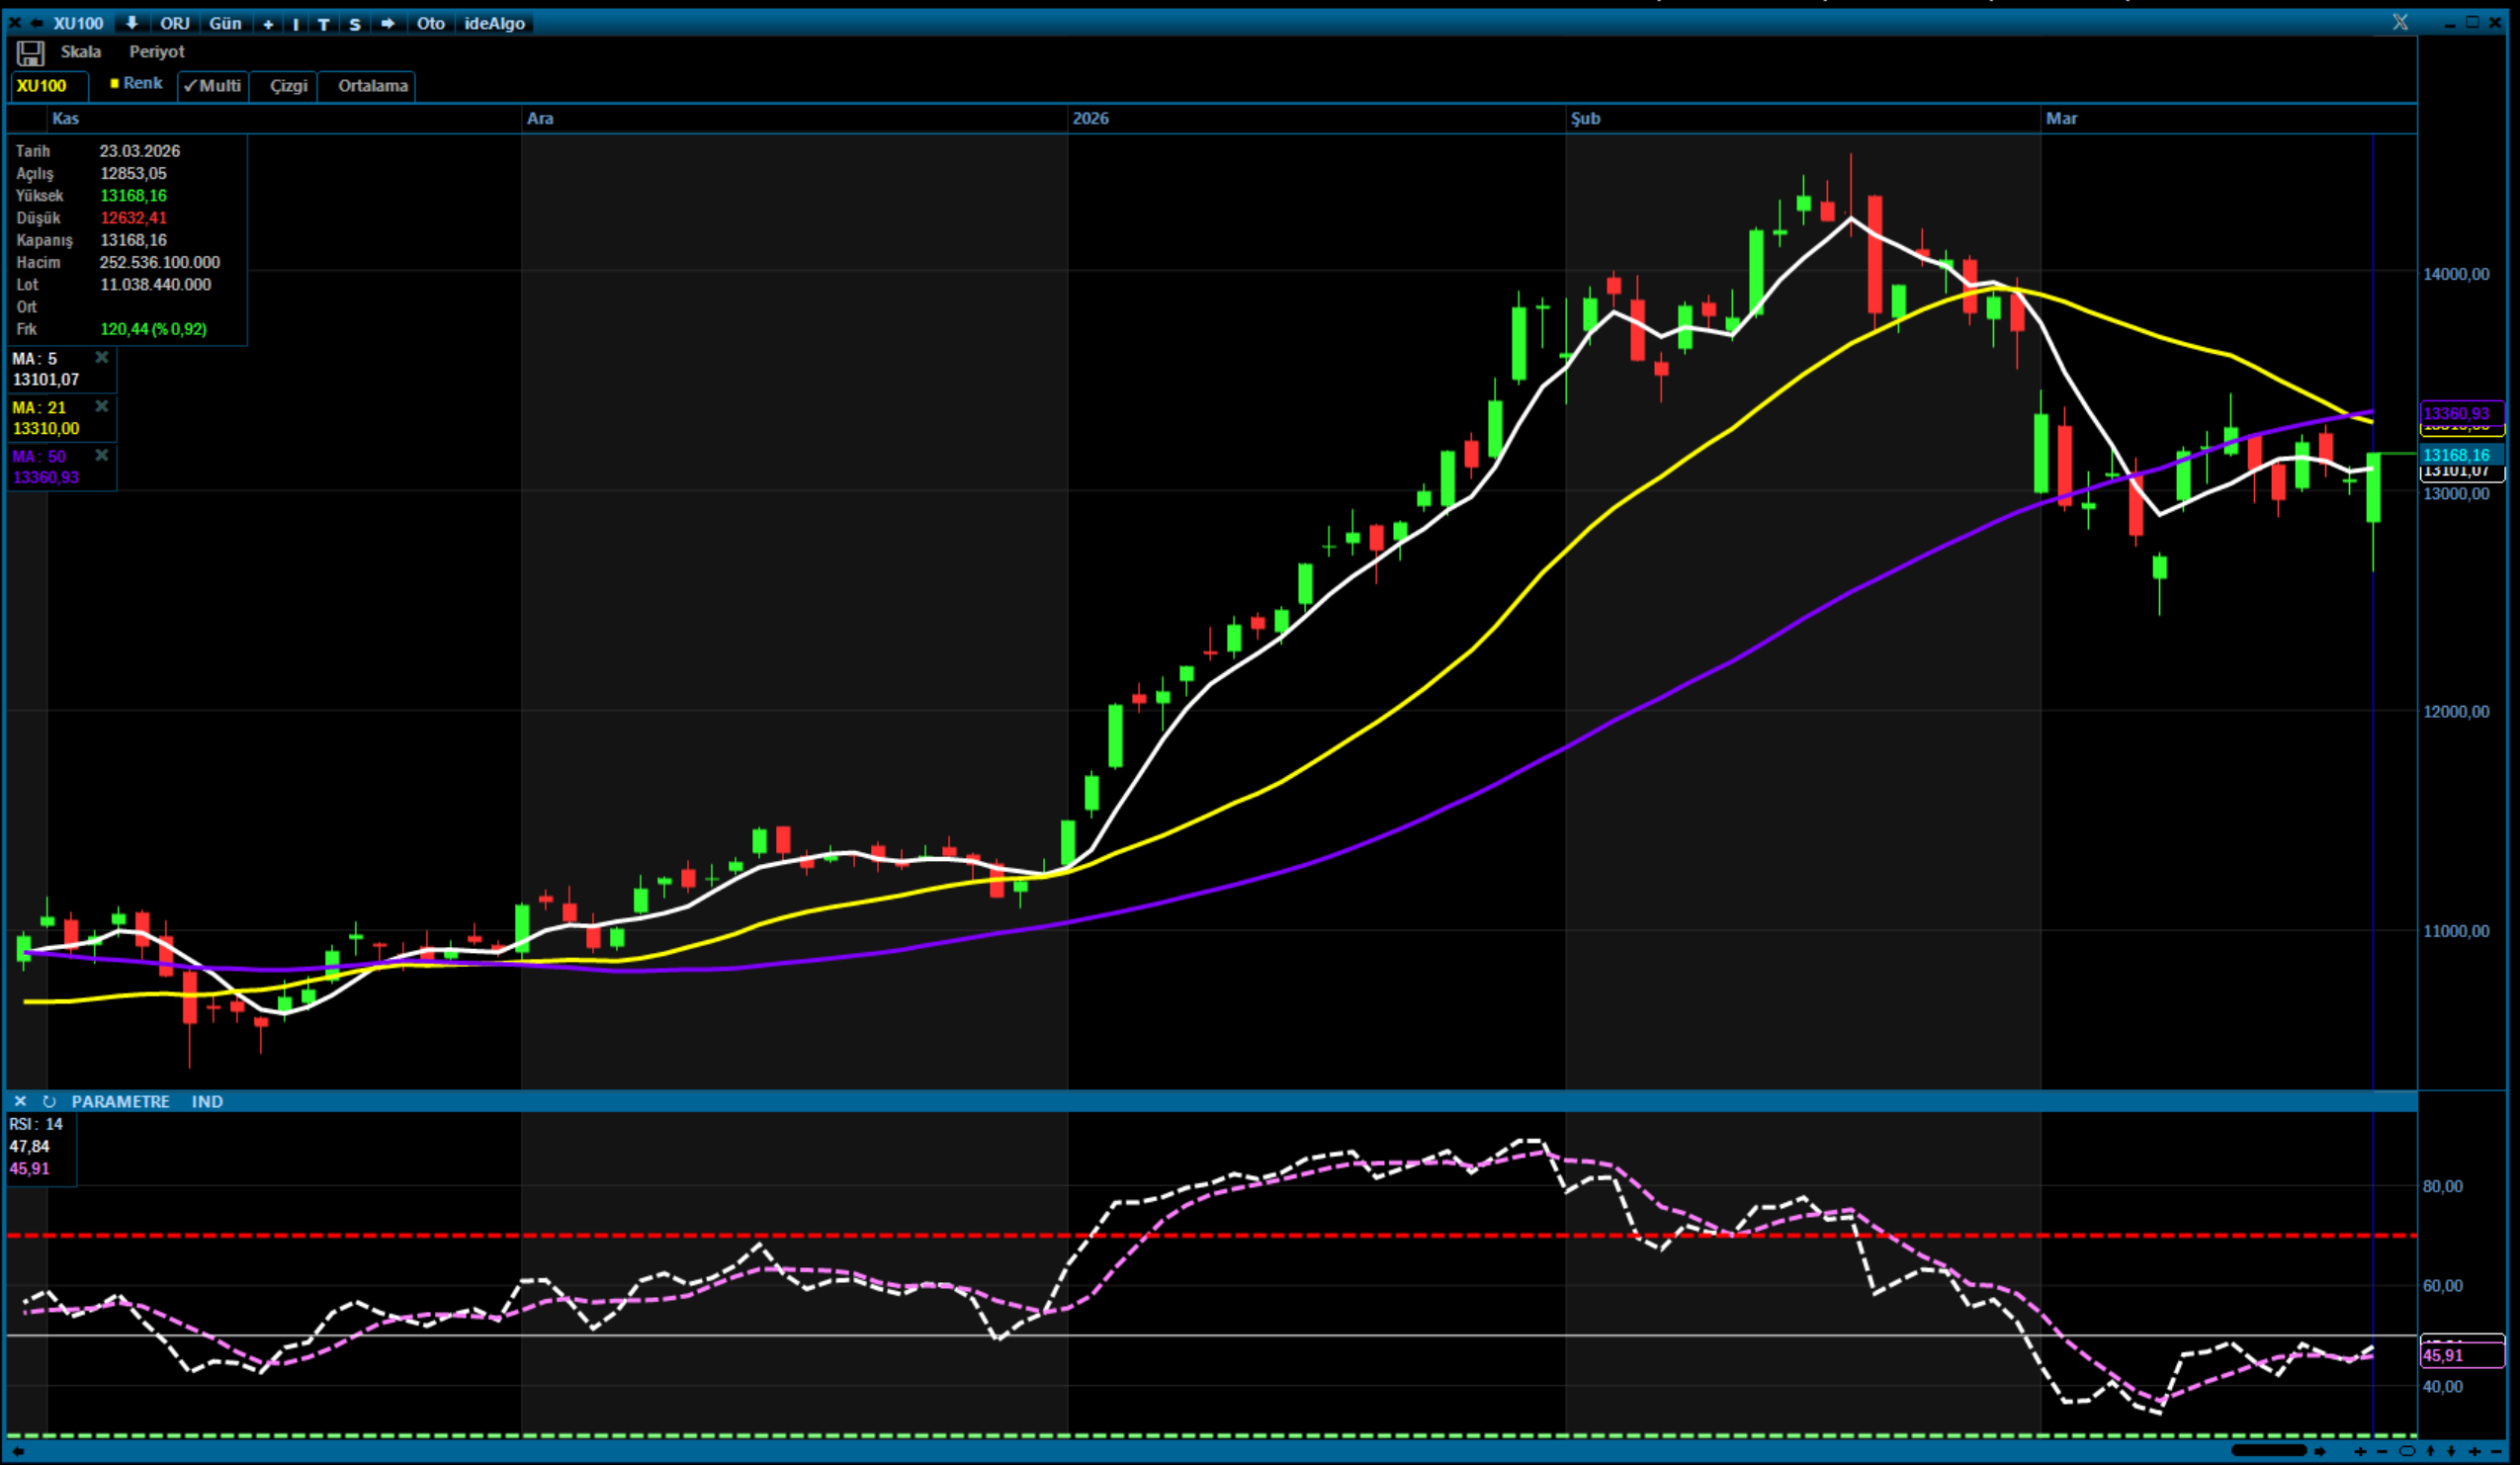Click the right arrow in top toolbar

click(x=387, y=23)
